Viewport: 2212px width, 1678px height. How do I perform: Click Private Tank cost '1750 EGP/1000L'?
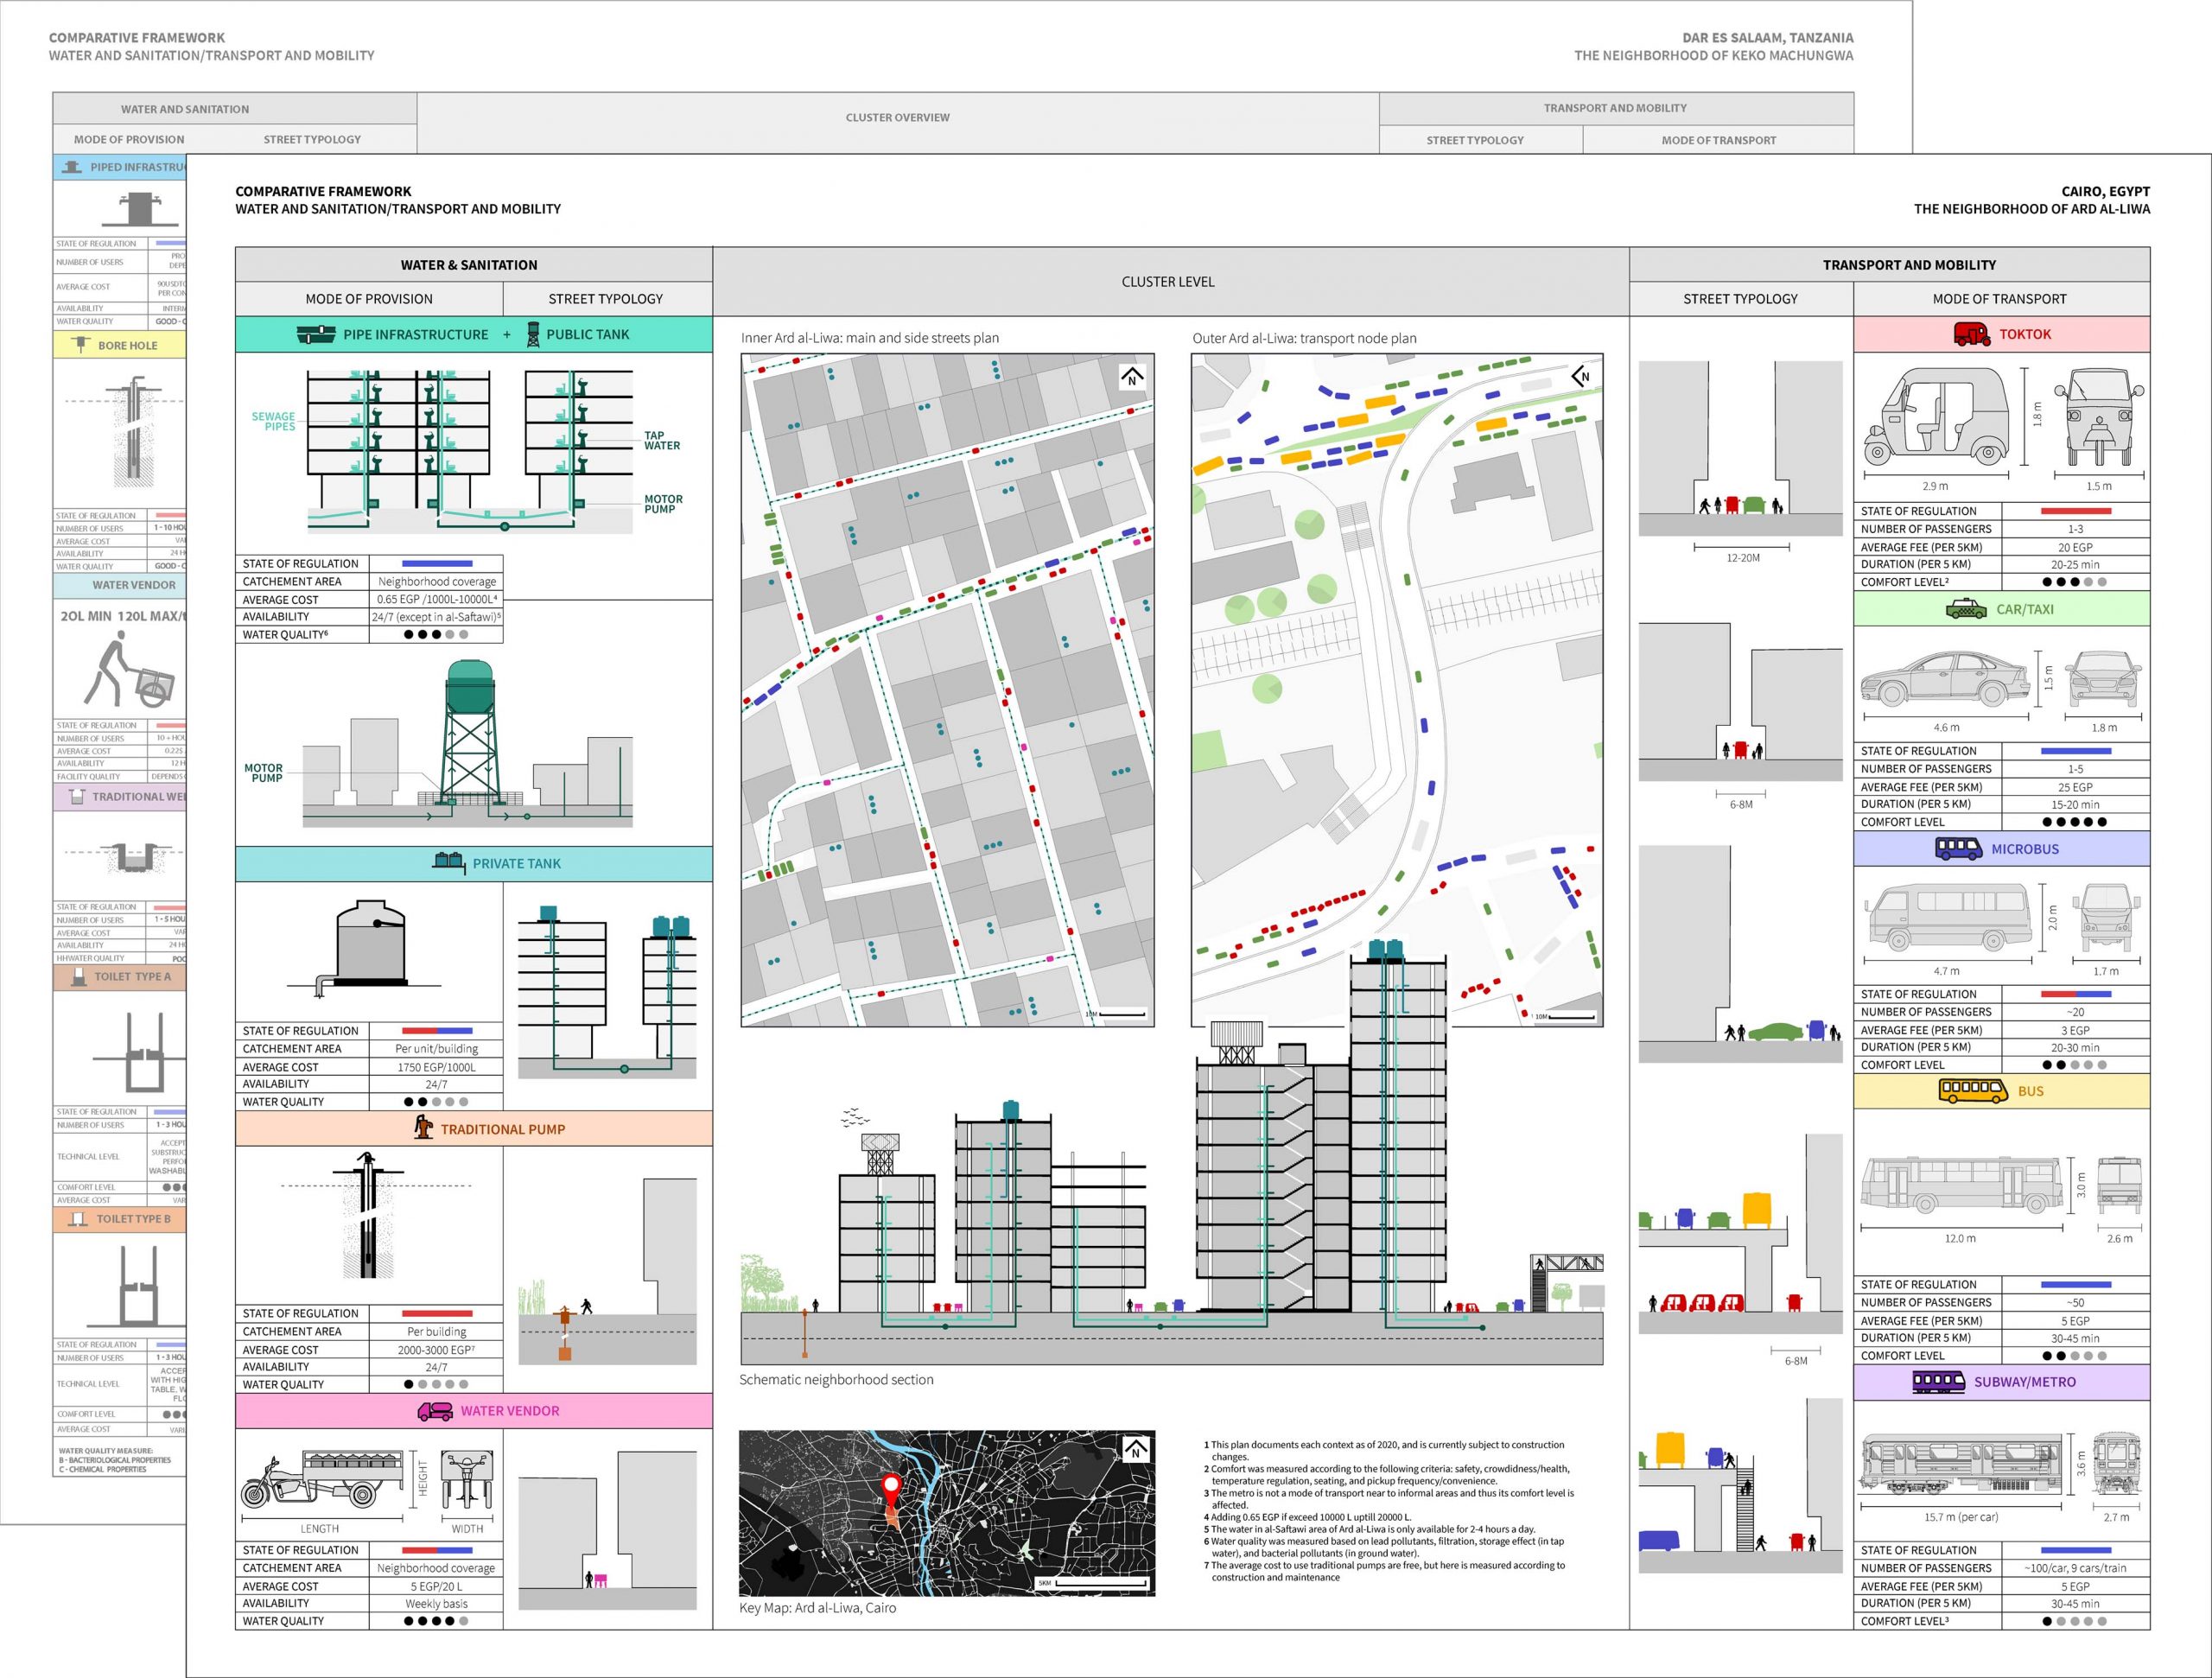point(436,1067)
